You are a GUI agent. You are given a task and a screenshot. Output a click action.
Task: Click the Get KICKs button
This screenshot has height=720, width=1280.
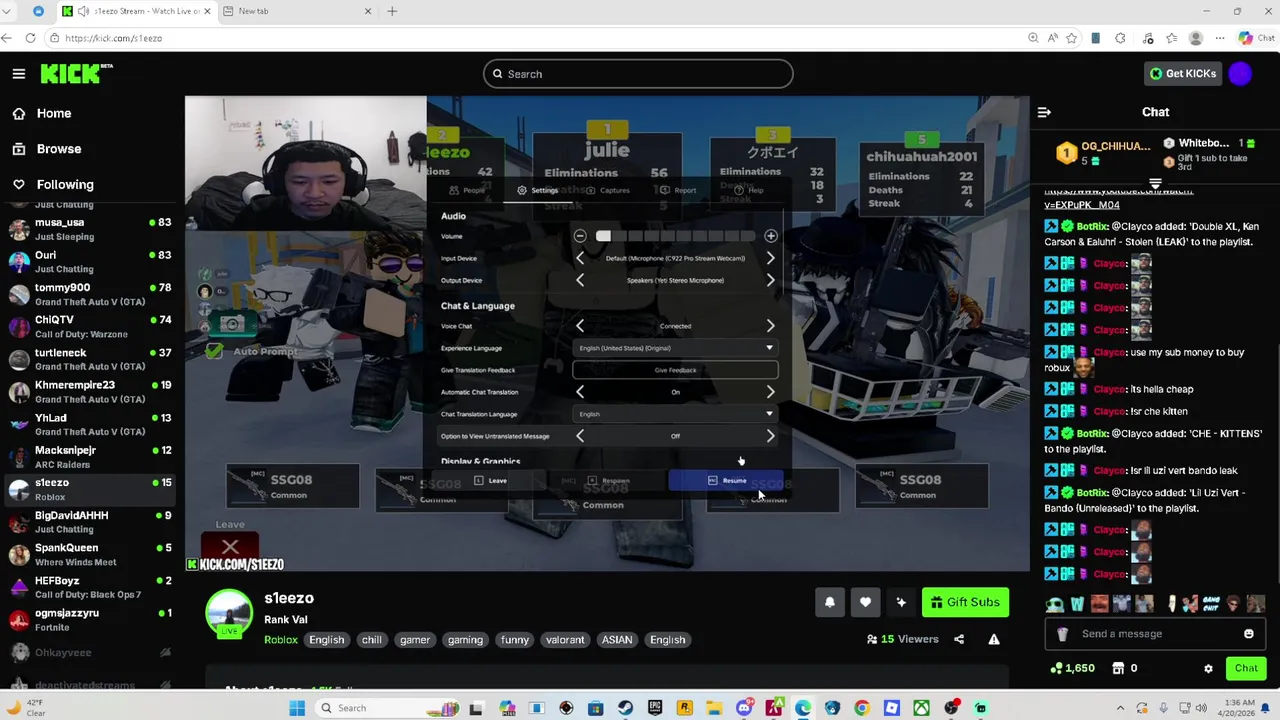[1183, 74]
